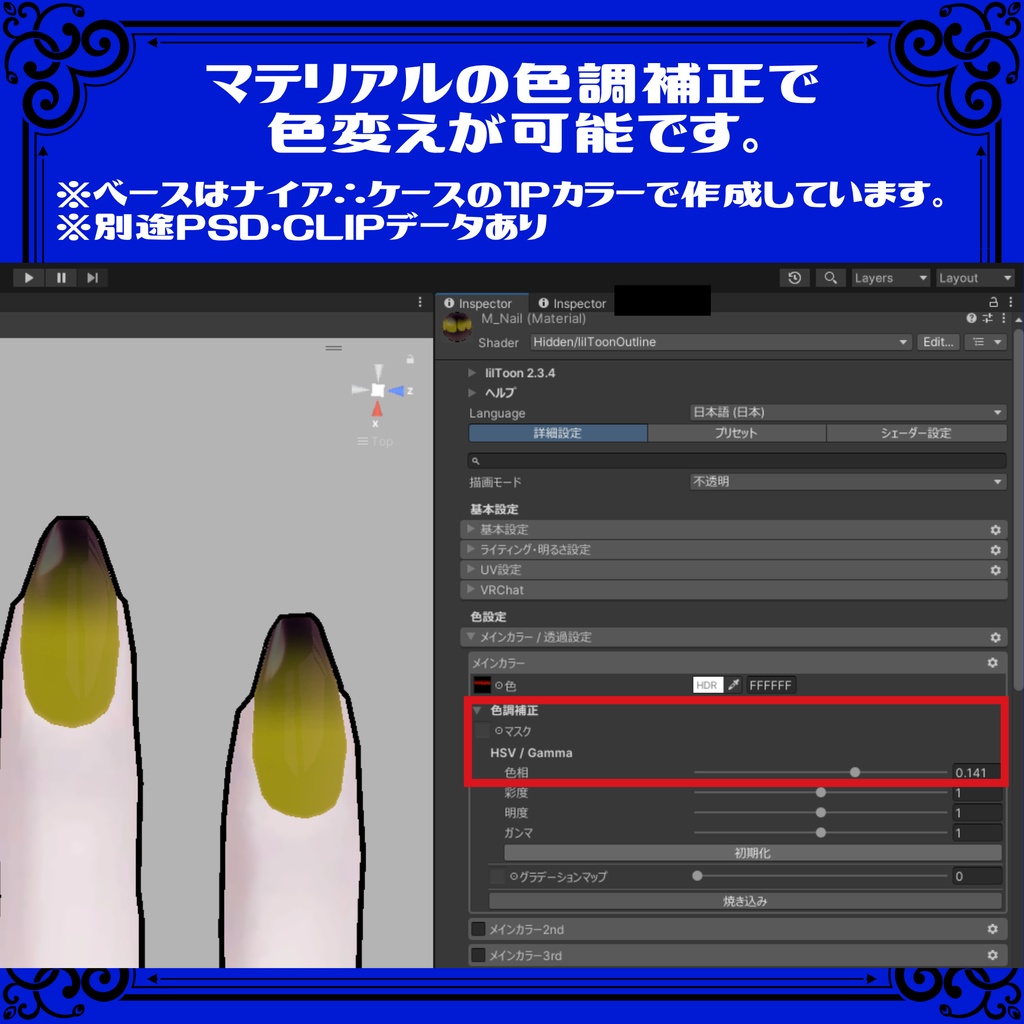Click gear icon on メインカラー / 透過設定 row

[x=995, y=637]
